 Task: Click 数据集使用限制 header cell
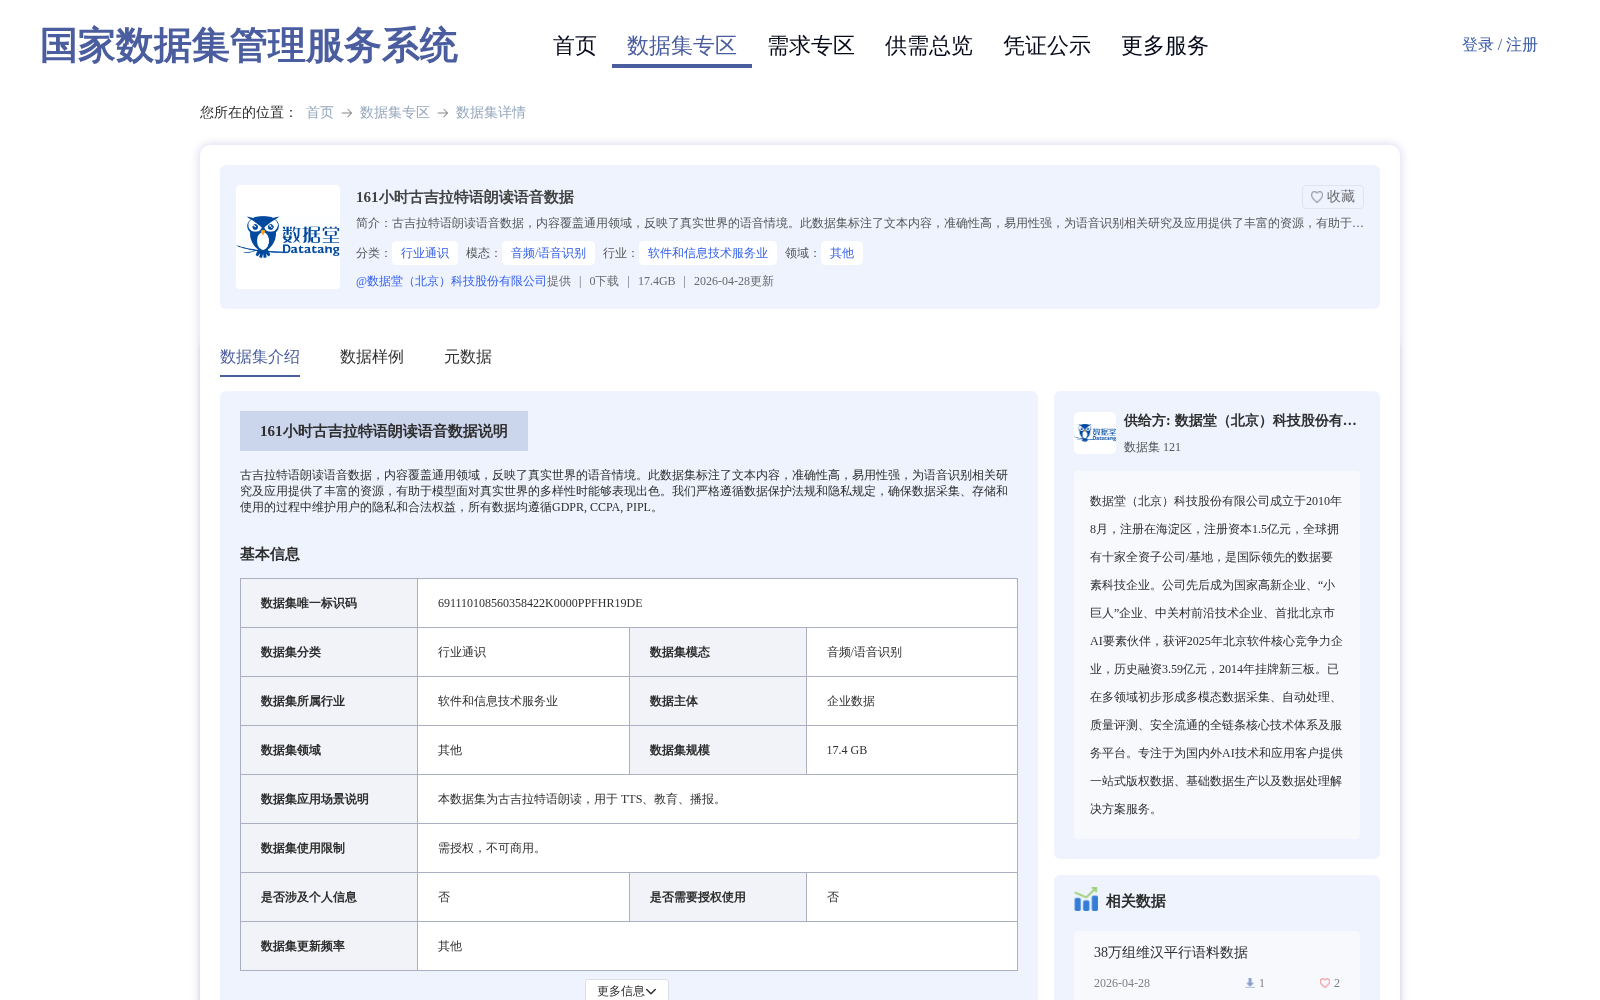click(329, 848)
